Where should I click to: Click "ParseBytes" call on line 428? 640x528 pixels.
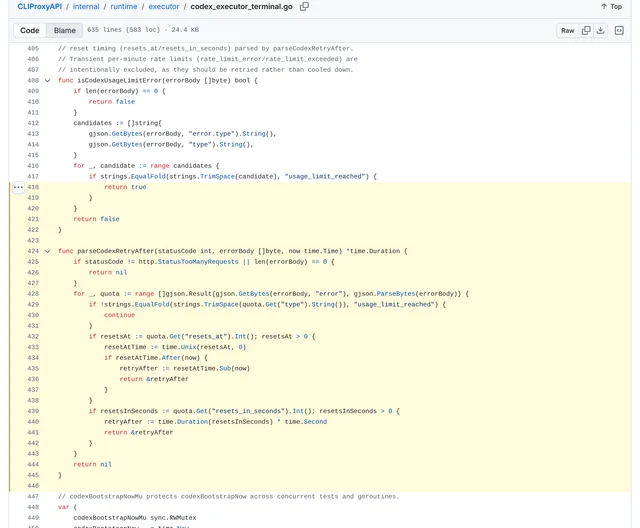tap(396, 294)
